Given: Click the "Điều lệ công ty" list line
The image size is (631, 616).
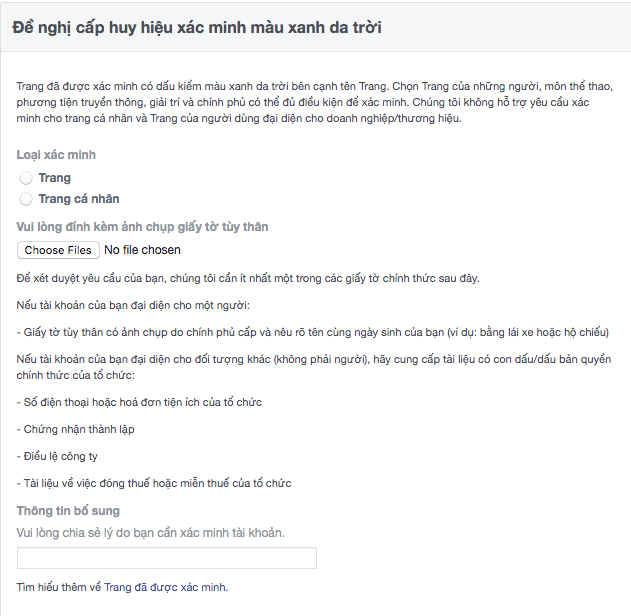Looking at the screenshot, I should [x=57, y=456].
